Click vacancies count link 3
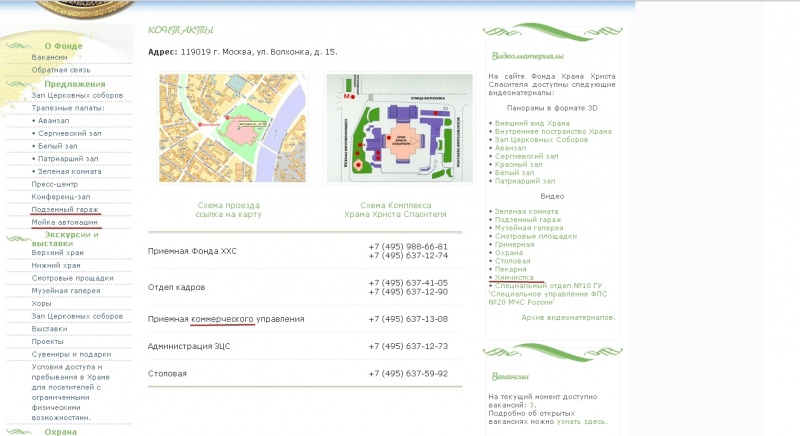 tap(532, 405)
